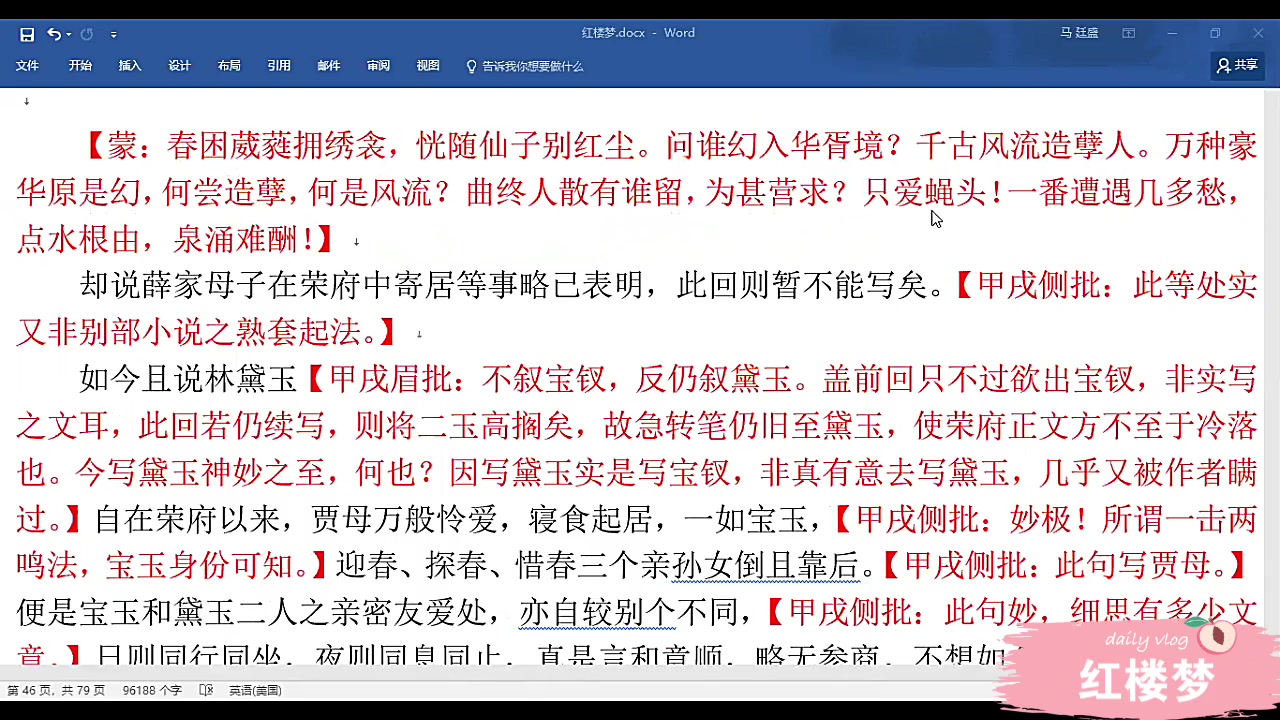Screen dimensions: 1280x720
Task: Click the lightbulb Tell Me icon
Action: pyautogui.click(x=472, y=66)
